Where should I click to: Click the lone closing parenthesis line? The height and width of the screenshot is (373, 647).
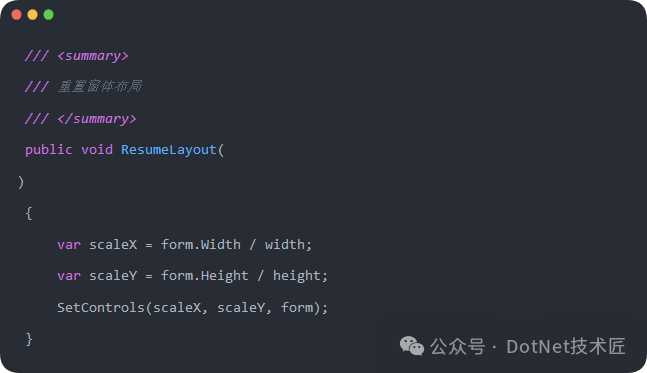tap(21, 182)
